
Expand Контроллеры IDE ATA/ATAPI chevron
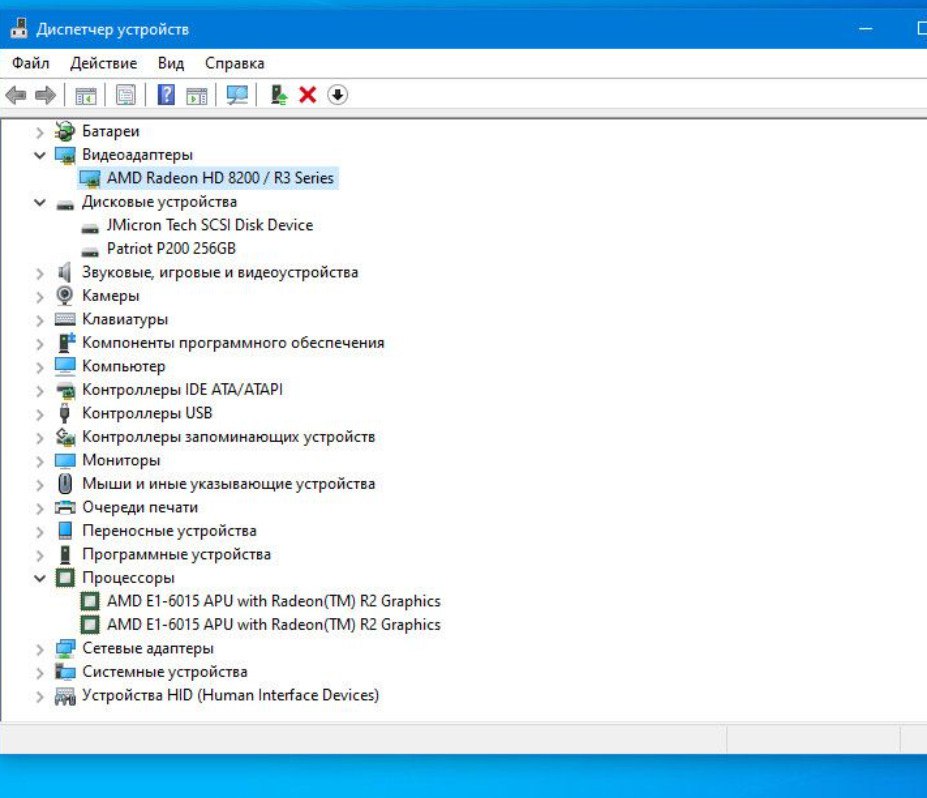coord(40,391)
